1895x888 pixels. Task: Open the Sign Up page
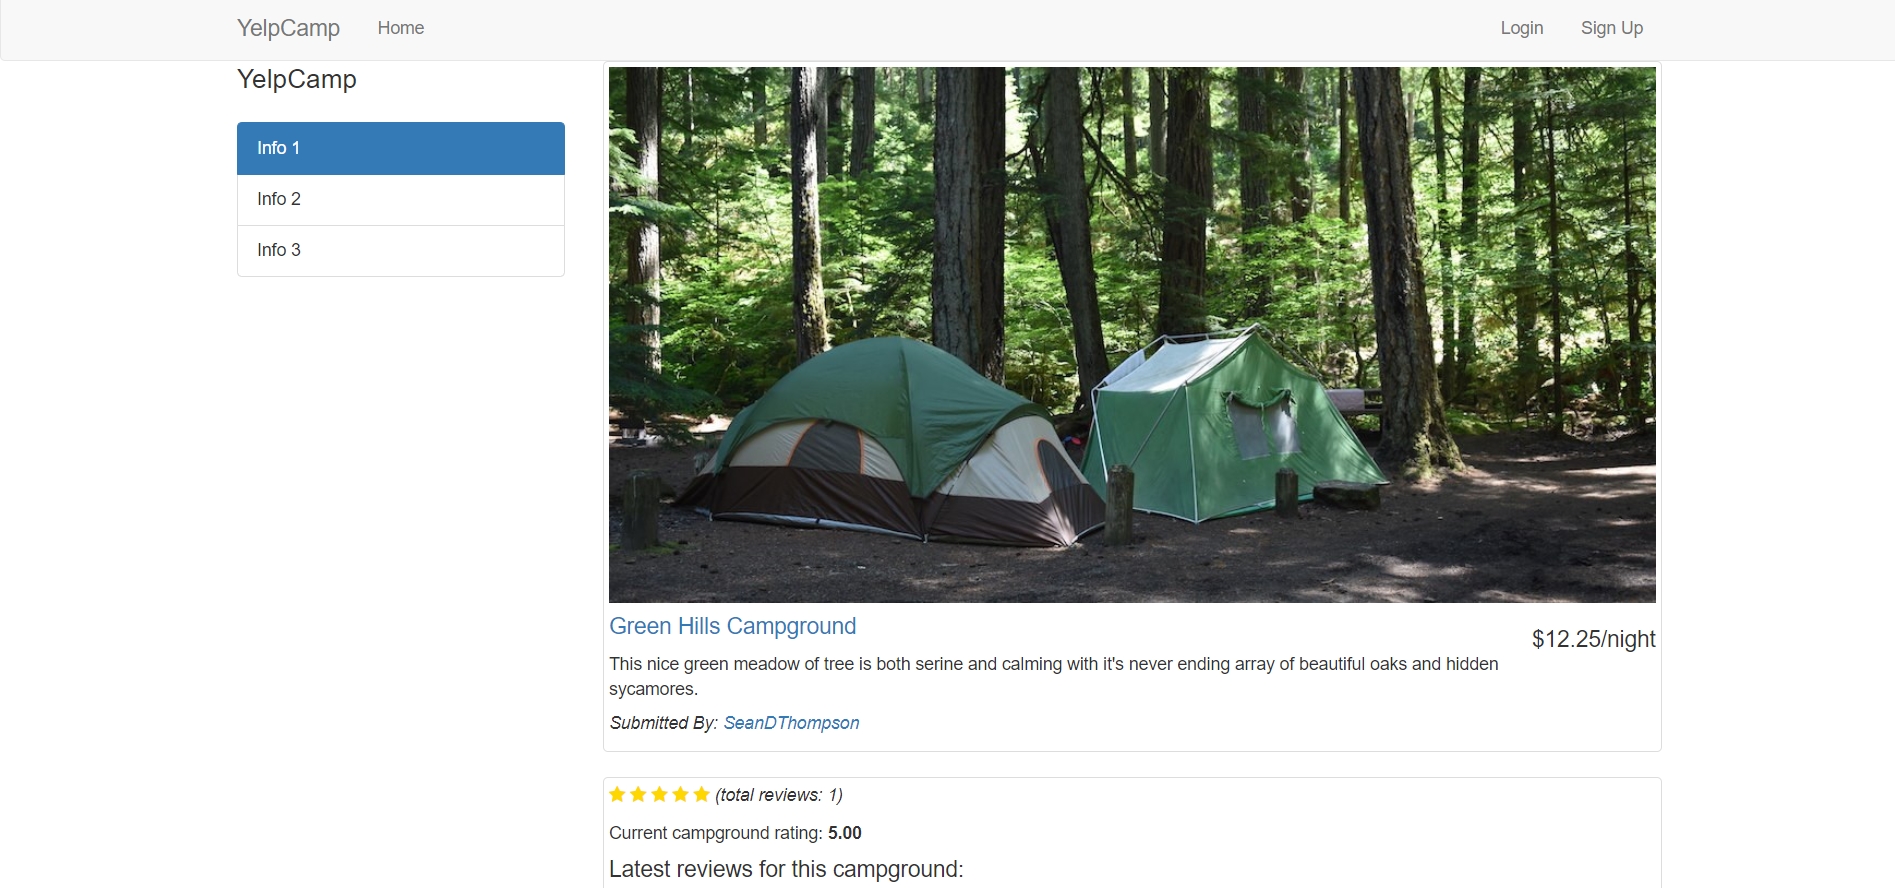(1612, 28)
